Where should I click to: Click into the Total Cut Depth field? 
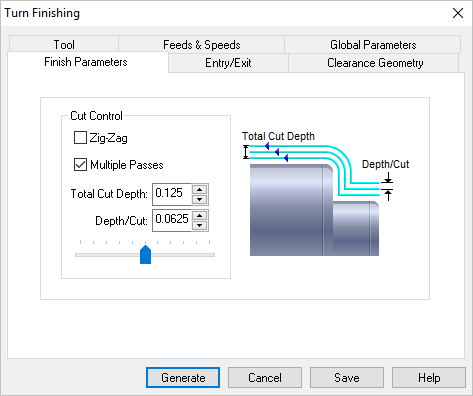click(172, 194)
